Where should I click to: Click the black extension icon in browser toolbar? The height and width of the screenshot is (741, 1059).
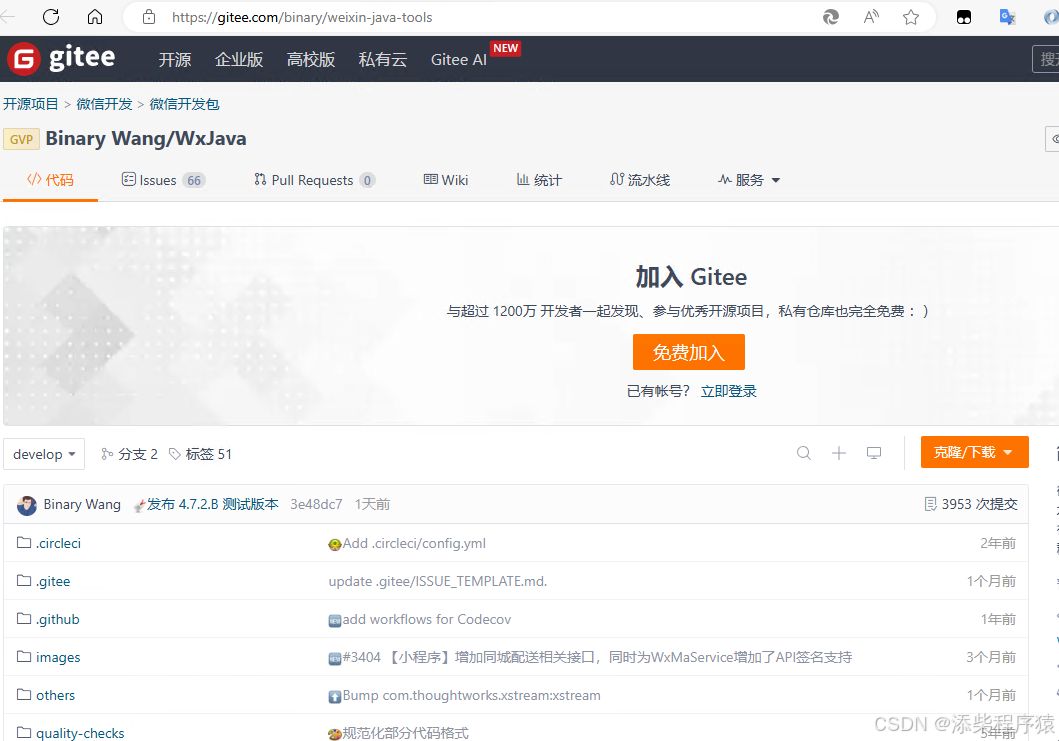tap(964, 18)
